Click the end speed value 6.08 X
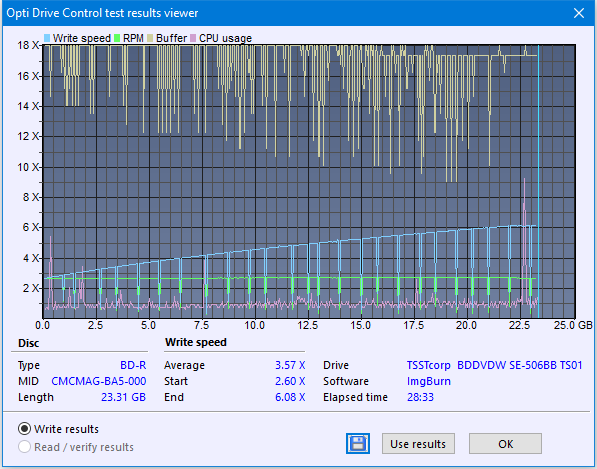Screen dimensions: 597x469 (290, 397)
